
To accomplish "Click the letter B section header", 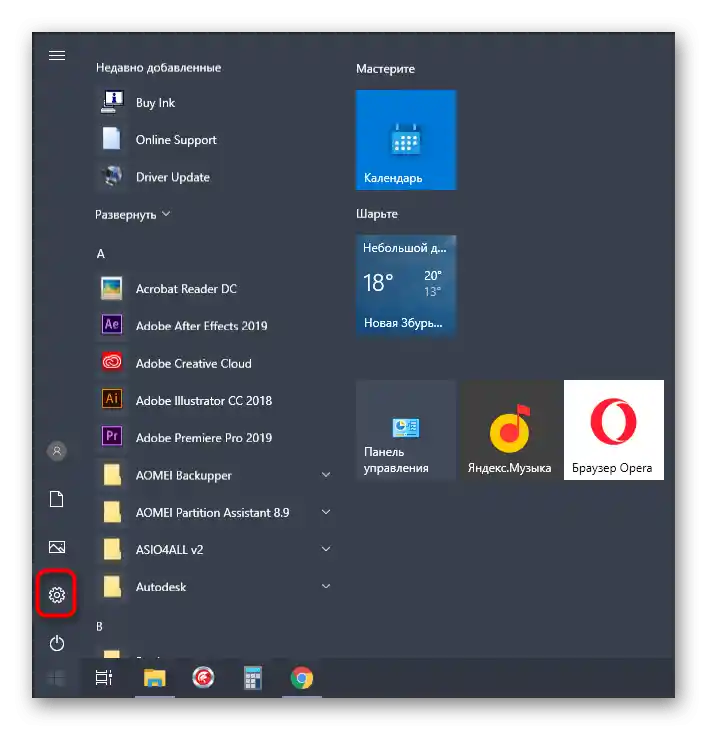I will coord(99,627).
